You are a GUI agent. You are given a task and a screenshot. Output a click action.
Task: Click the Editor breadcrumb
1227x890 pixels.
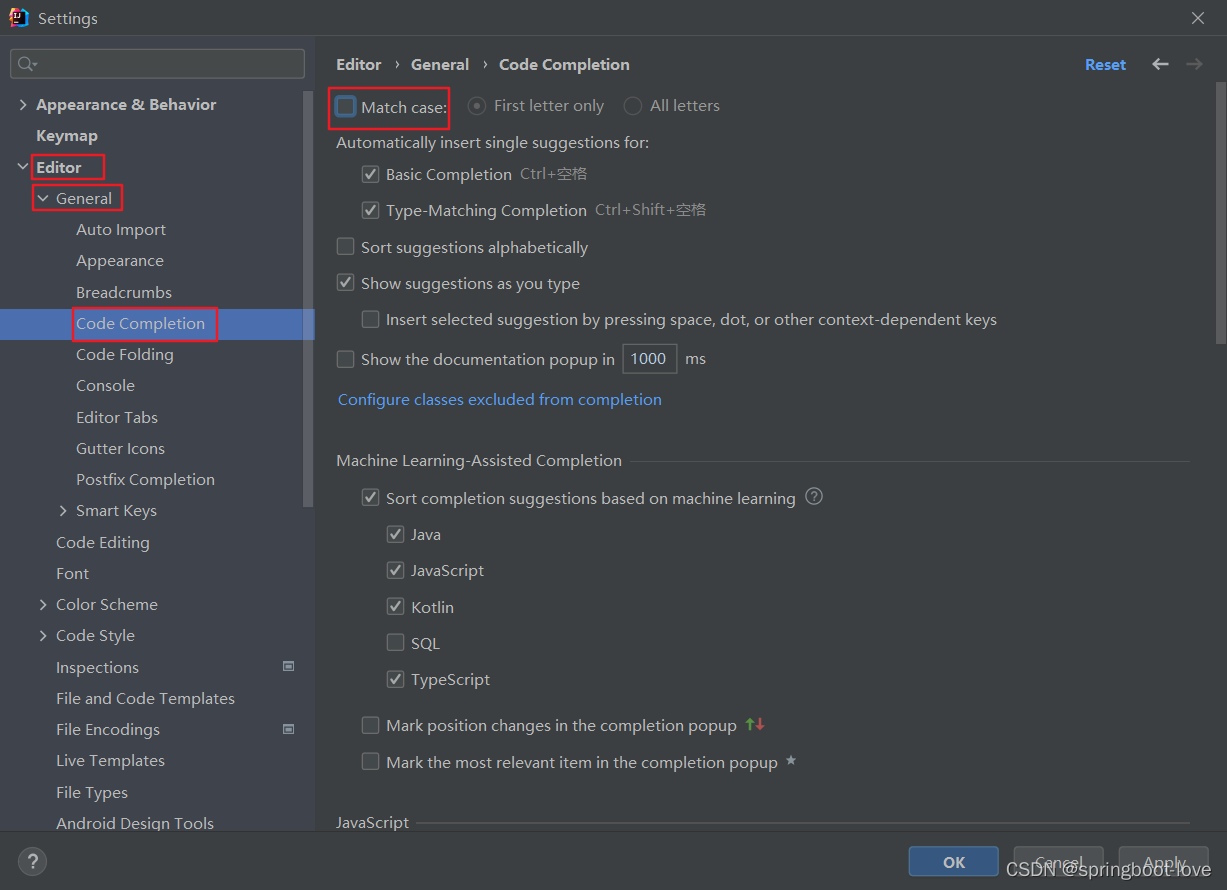[359, 64]
